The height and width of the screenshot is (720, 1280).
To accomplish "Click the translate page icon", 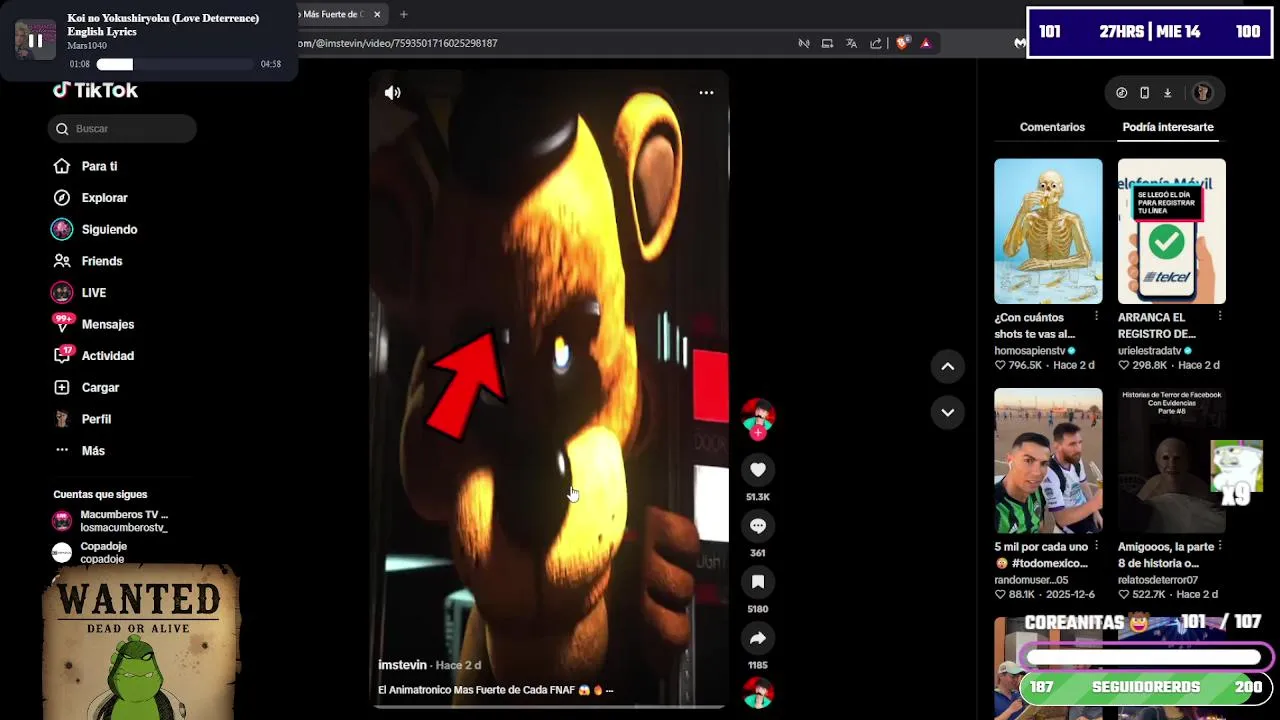I will (x=851, y=43).
